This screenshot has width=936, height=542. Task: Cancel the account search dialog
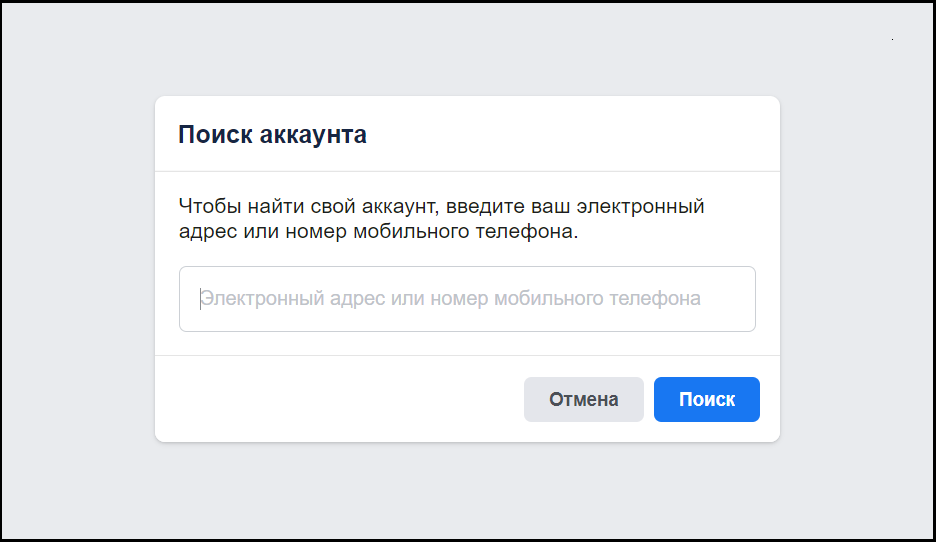click(x=584, y=399)
